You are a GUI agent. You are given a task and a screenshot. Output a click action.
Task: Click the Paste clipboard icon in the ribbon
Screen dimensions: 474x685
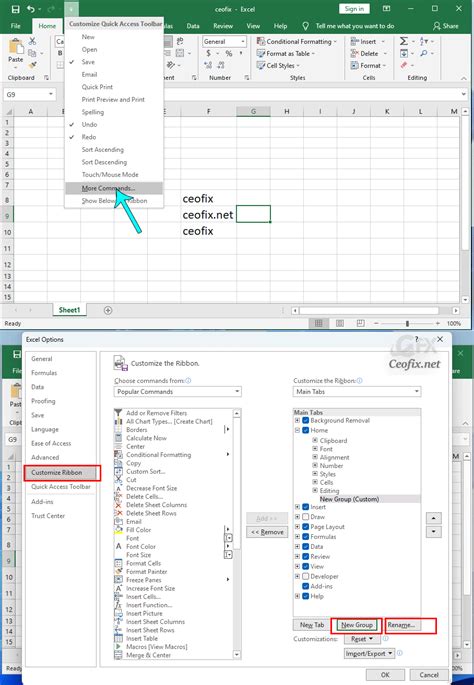point(16,47)
